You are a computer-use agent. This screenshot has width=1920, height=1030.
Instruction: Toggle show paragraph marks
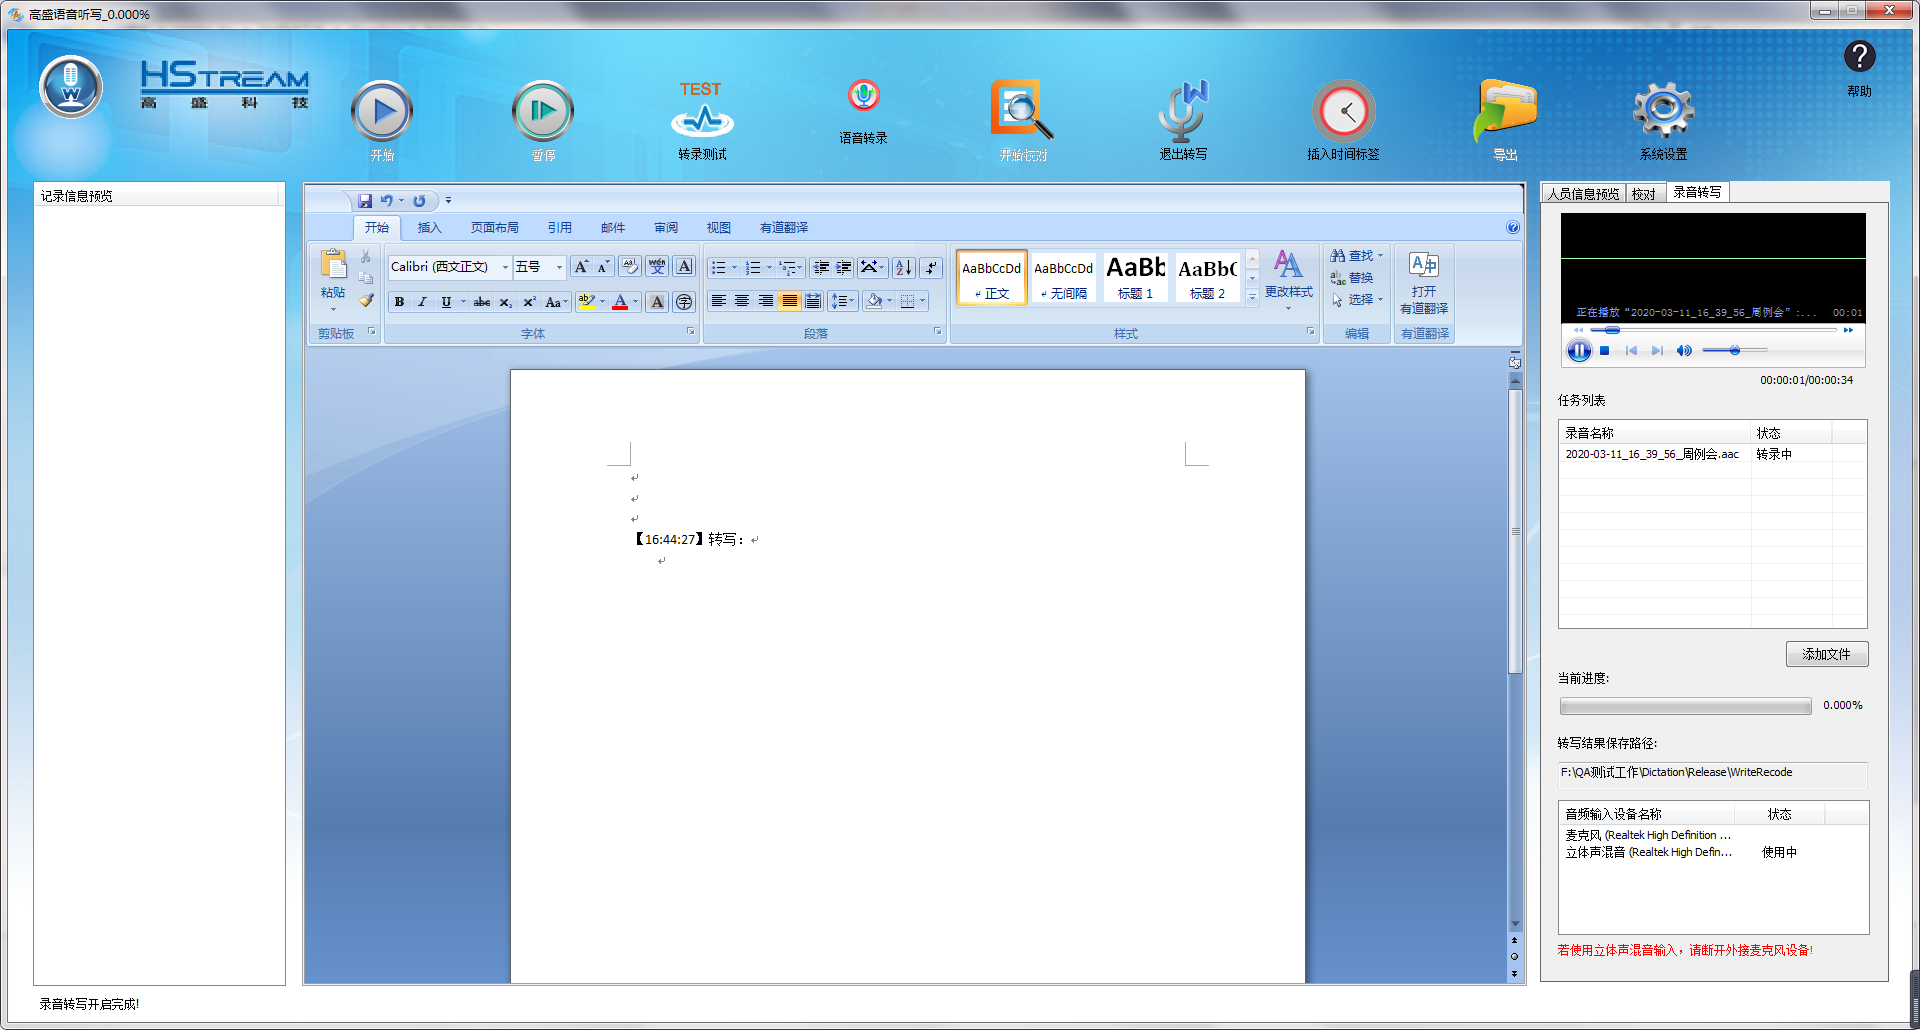click(x=931, y=268)
